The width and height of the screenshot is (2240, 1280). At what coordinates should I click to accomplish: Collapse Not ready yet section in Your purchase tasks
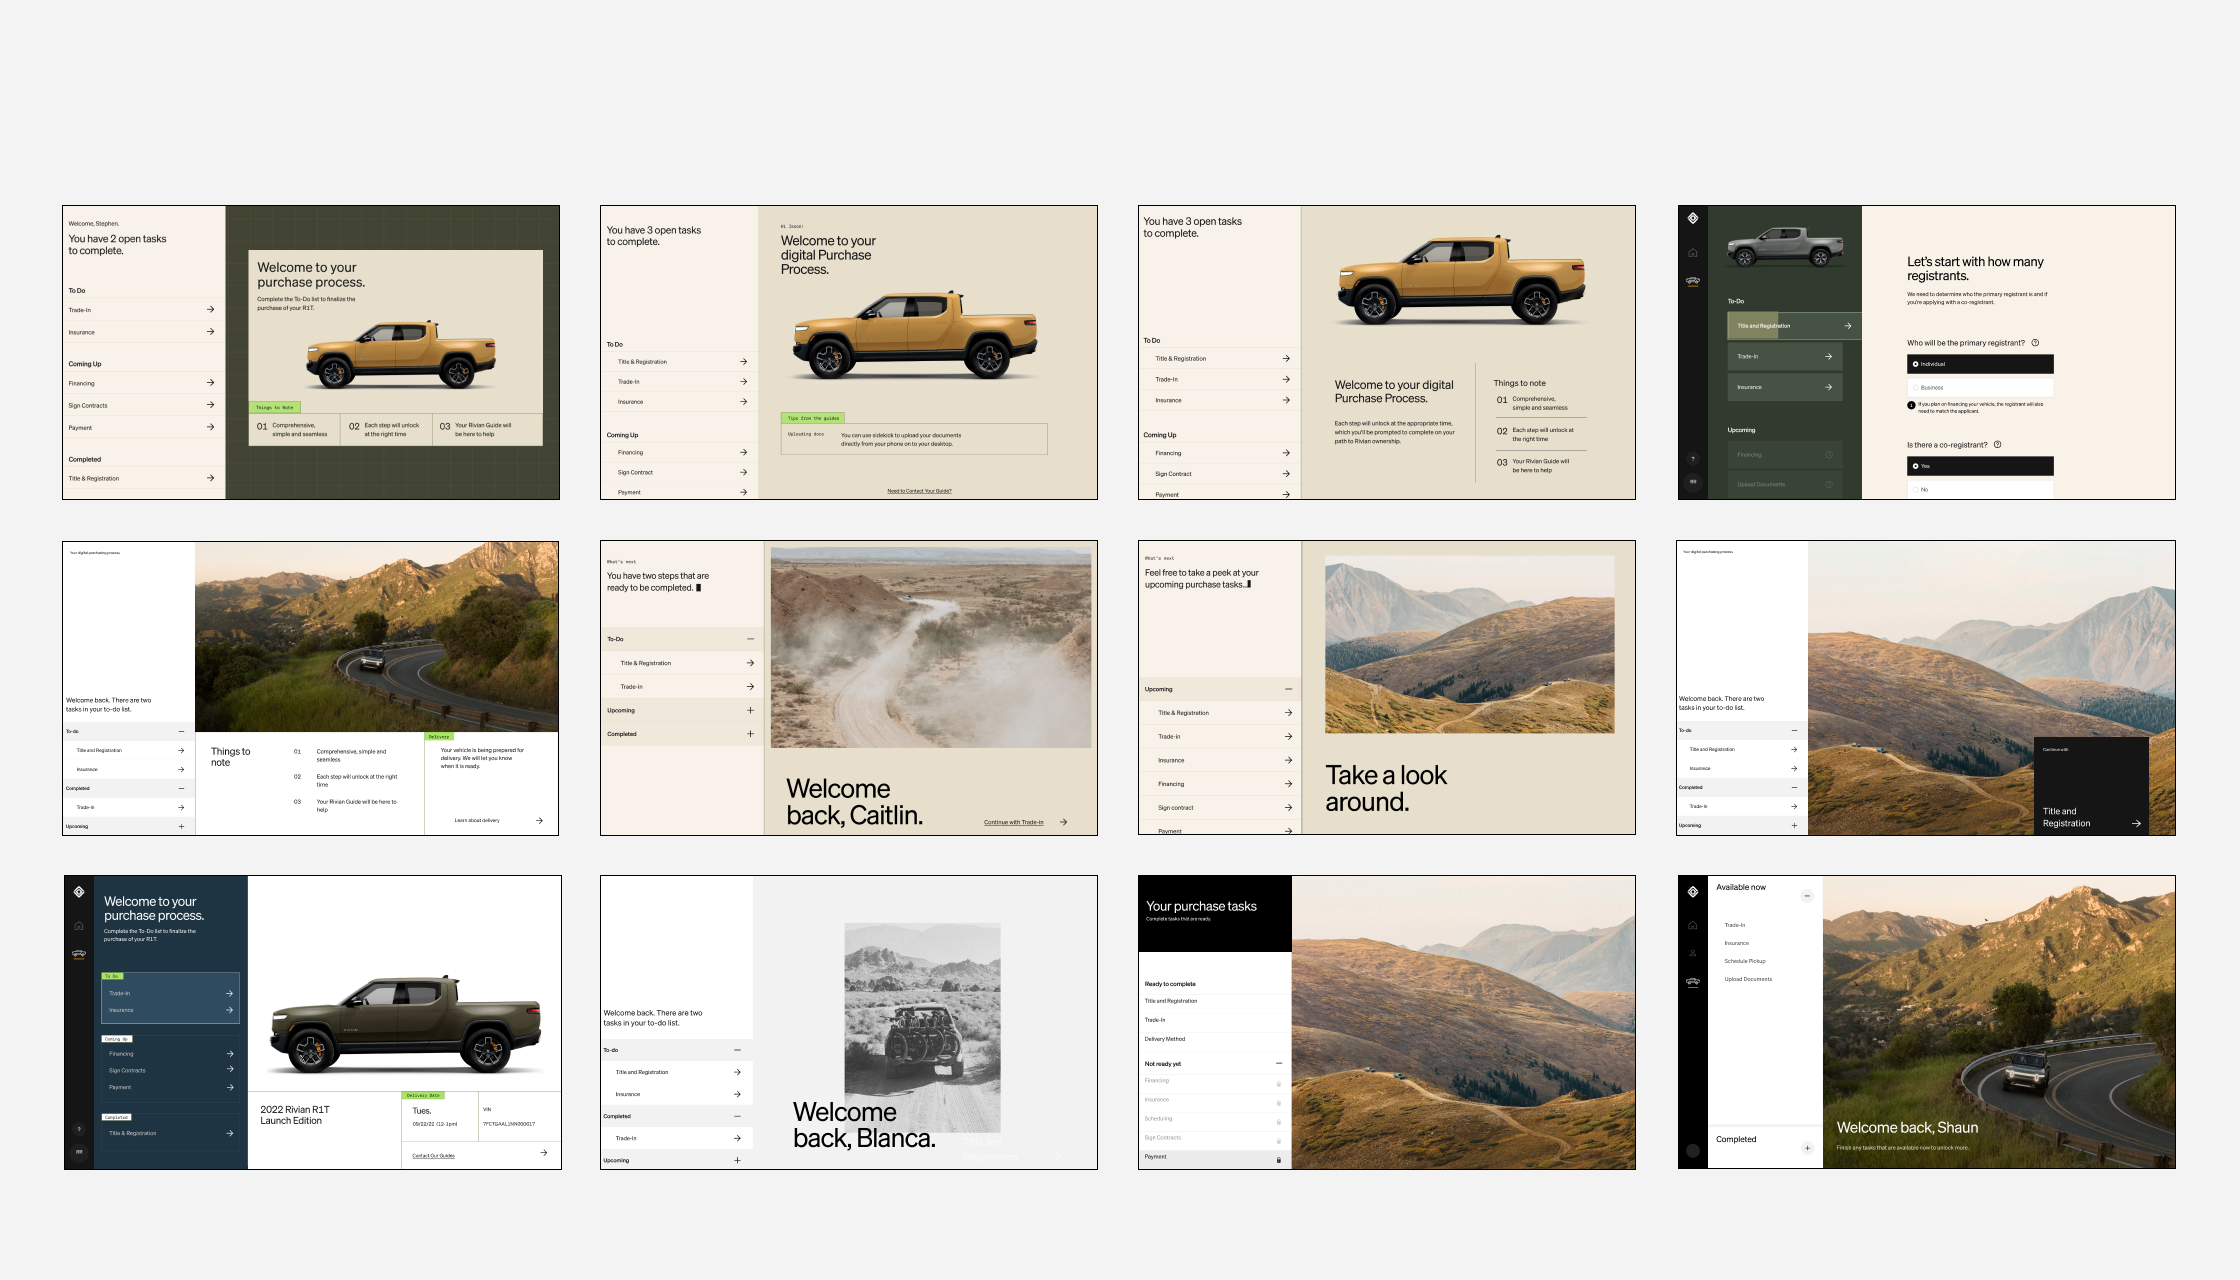(1279, 1063)
